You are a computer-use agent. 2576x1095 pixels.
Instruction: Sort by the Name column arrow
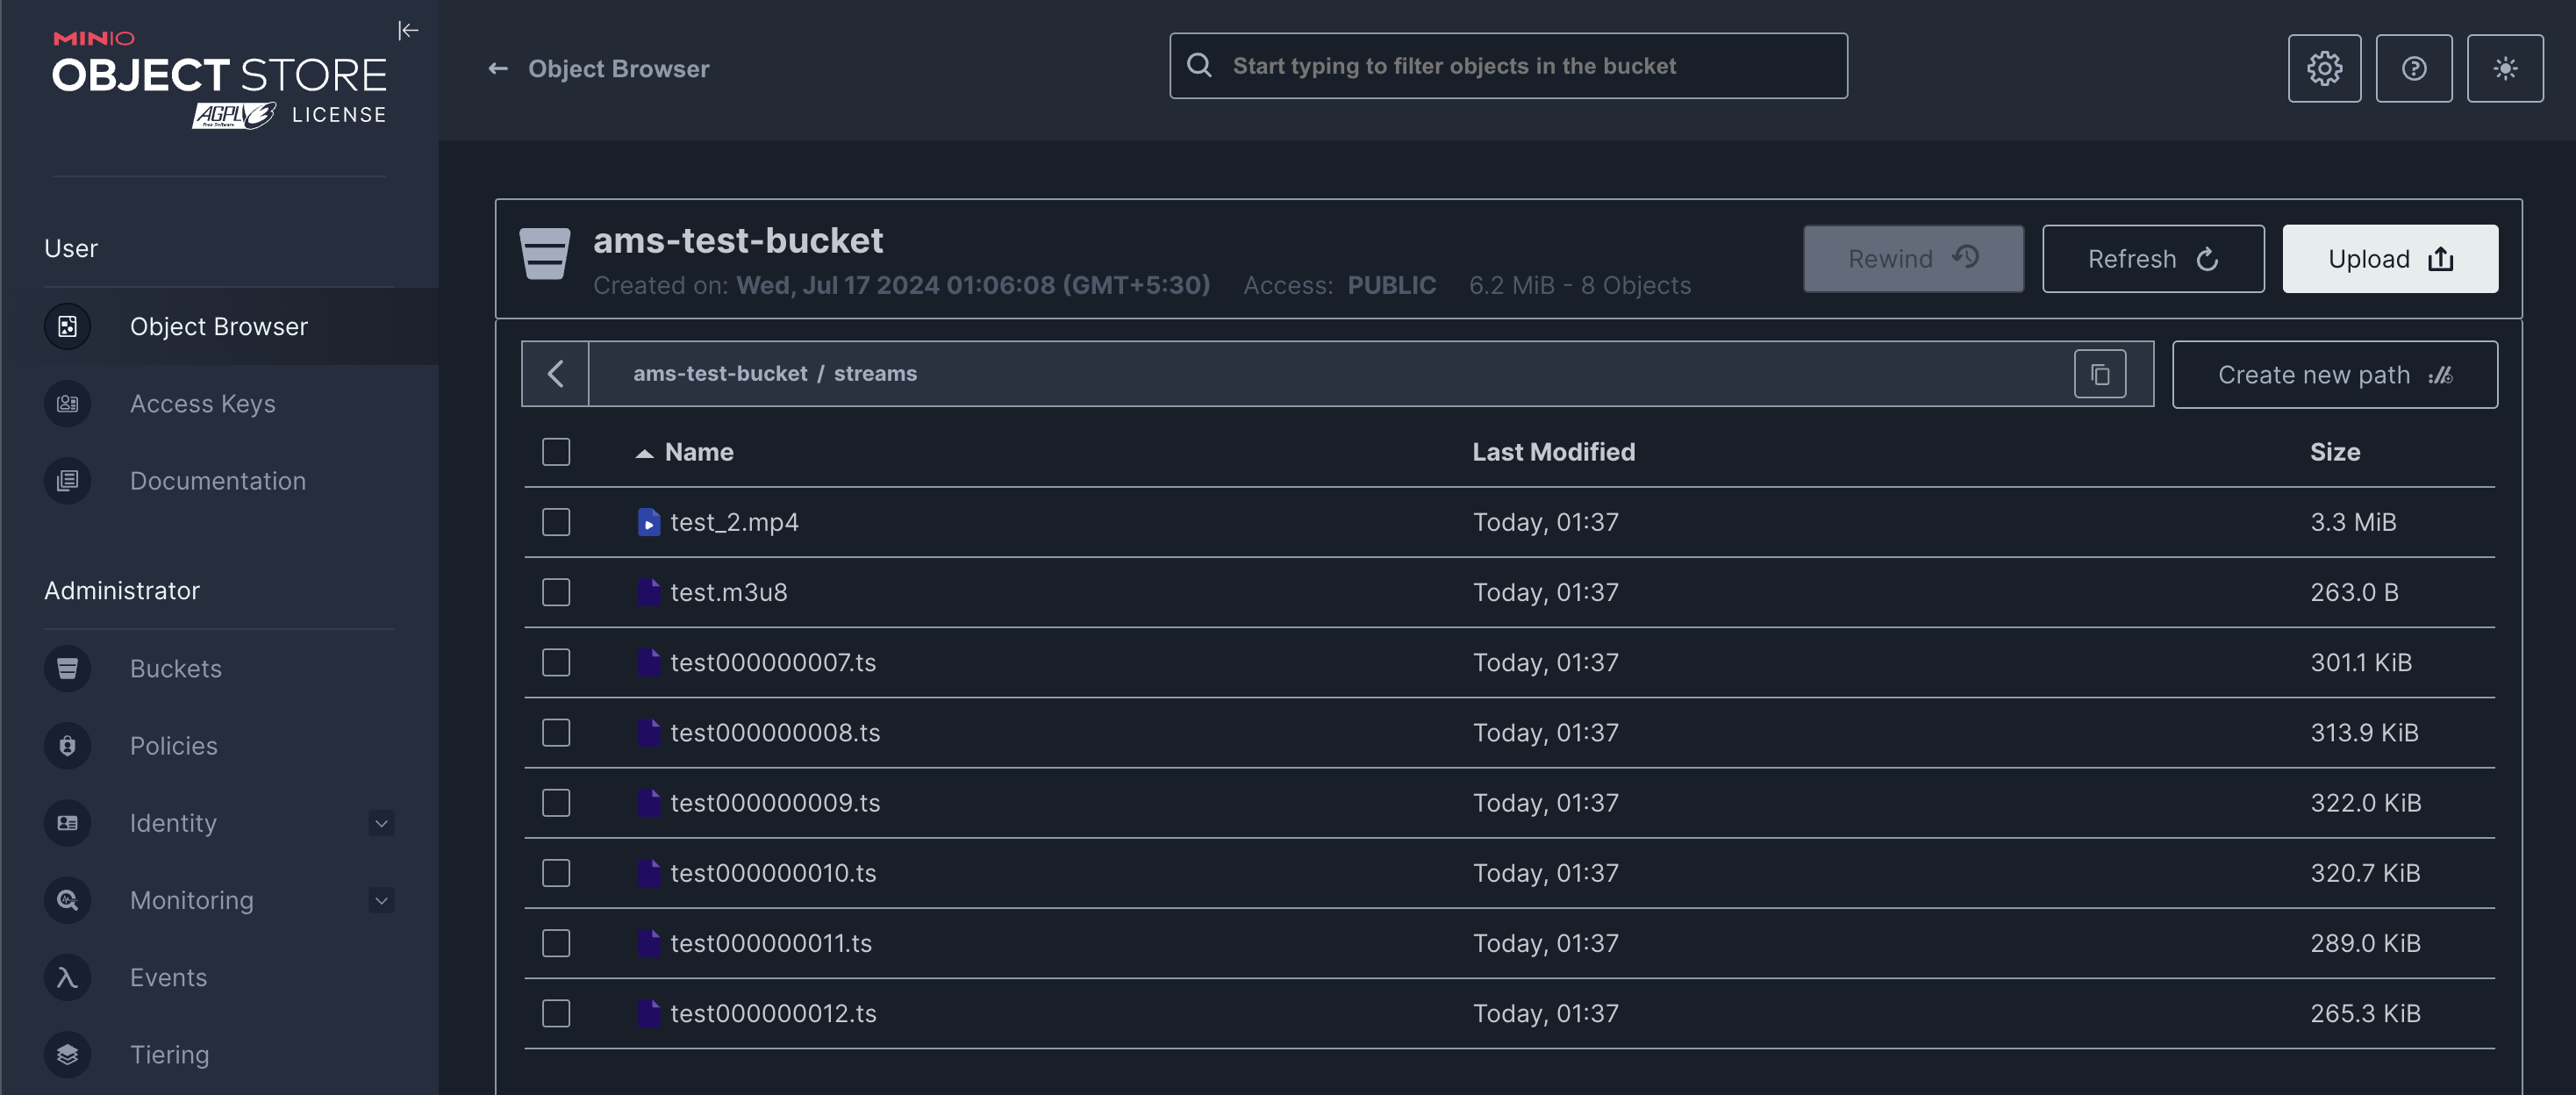[x=644, y=453]
